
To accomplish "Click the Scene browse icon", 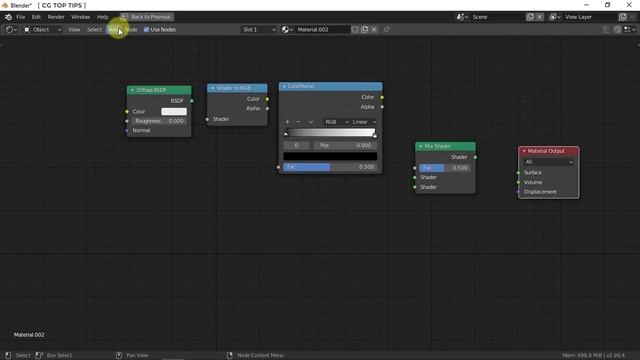I will 462,17.
